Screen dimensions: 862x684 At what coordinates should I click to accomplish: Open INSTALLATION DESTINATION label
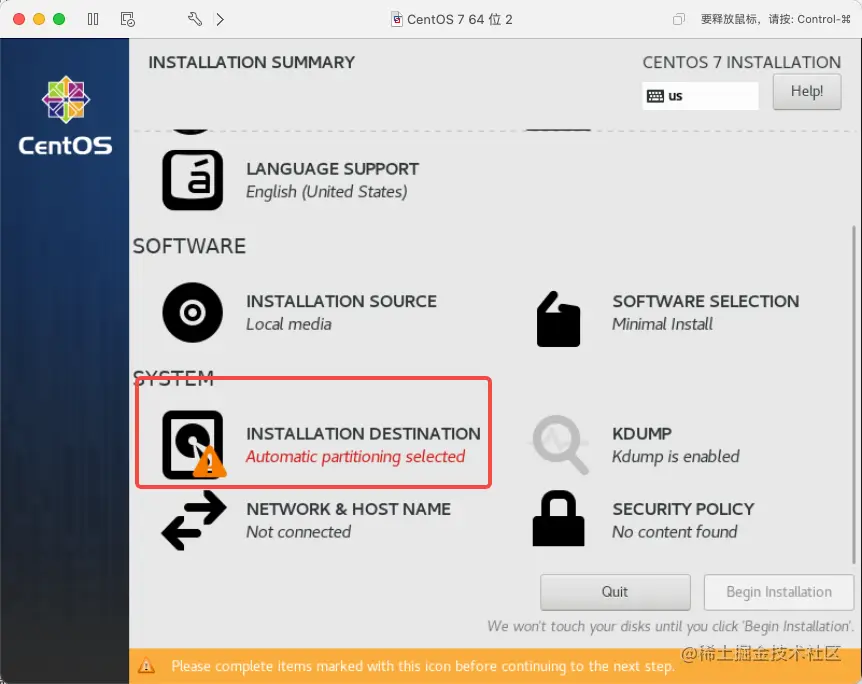tap(363, 434)
